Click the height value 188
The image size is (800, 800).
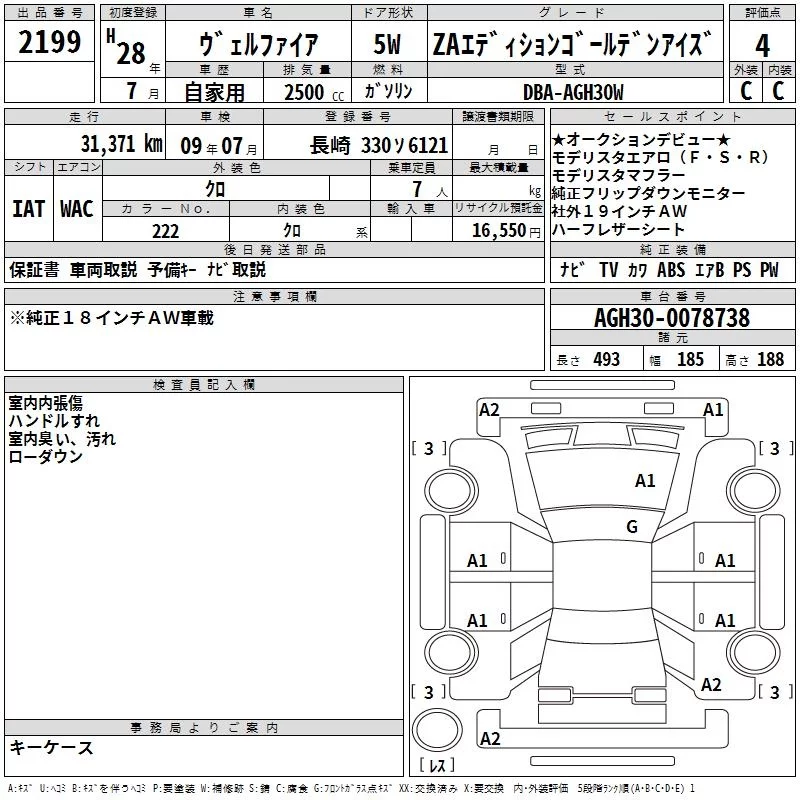click(x=770, y=359)
